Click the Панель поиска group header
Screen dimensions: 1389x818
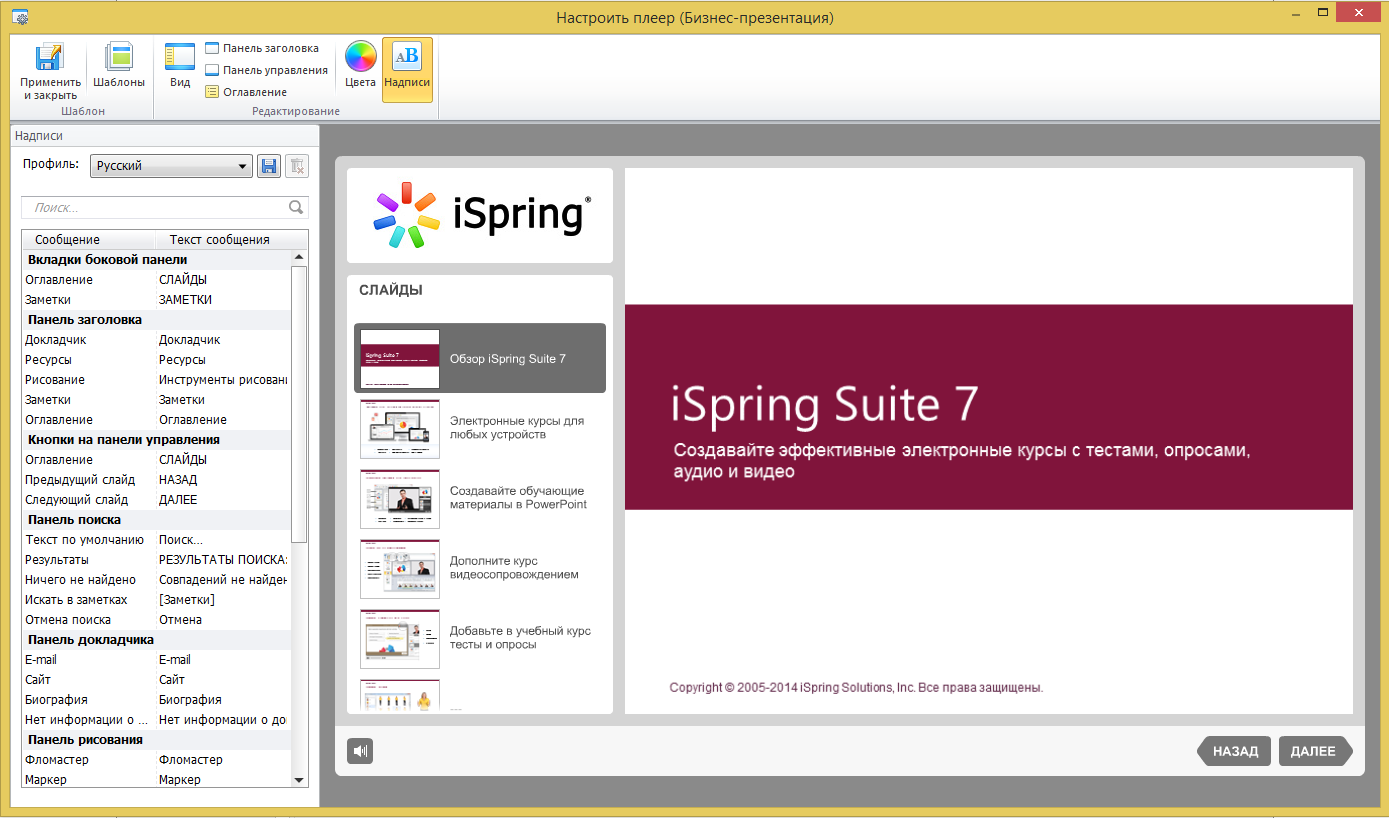pyautogui.click(x=156, y=520)
